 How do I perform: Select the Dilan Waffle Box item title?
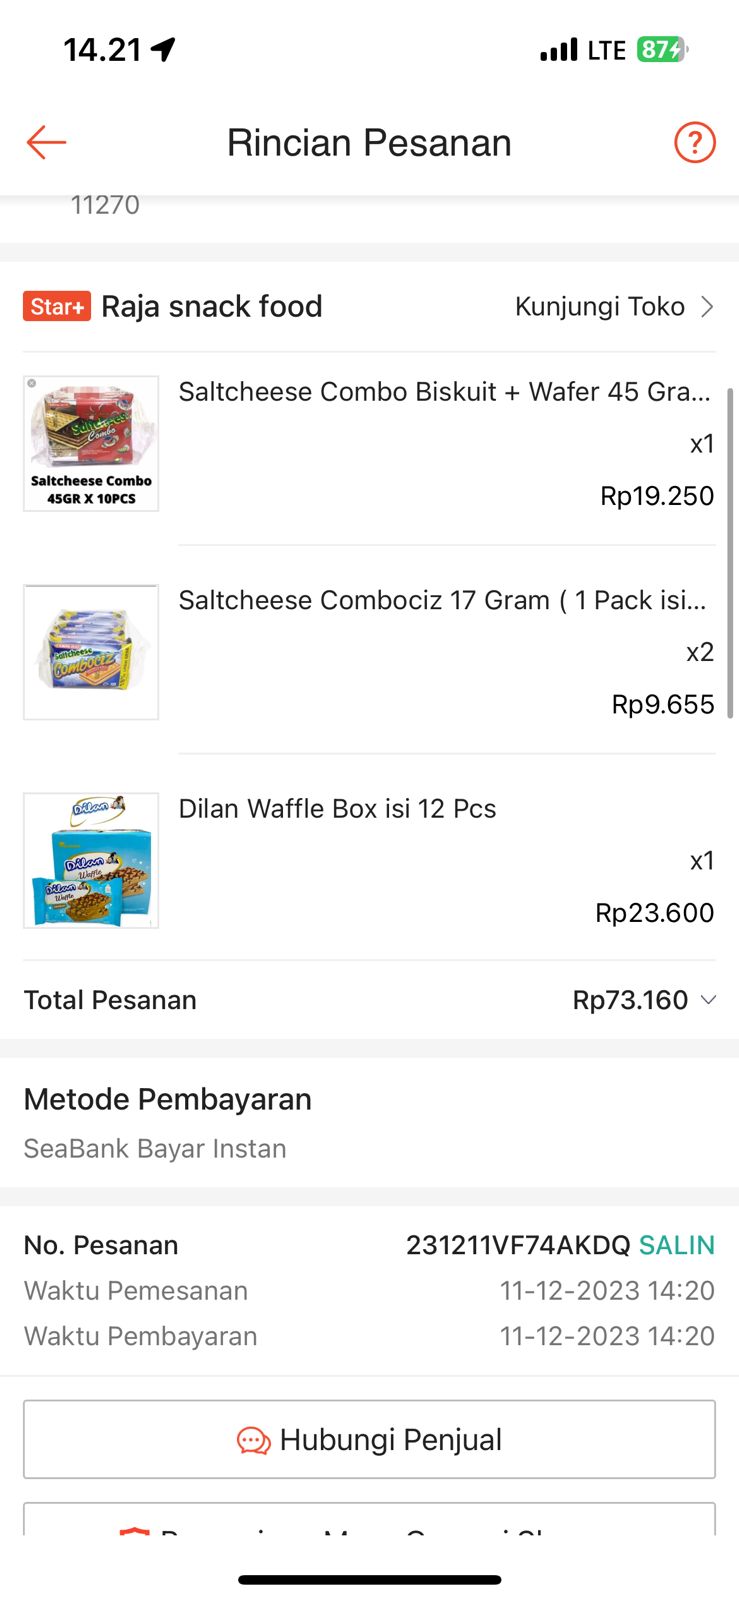pyautogui.click(x=337, y=808)
